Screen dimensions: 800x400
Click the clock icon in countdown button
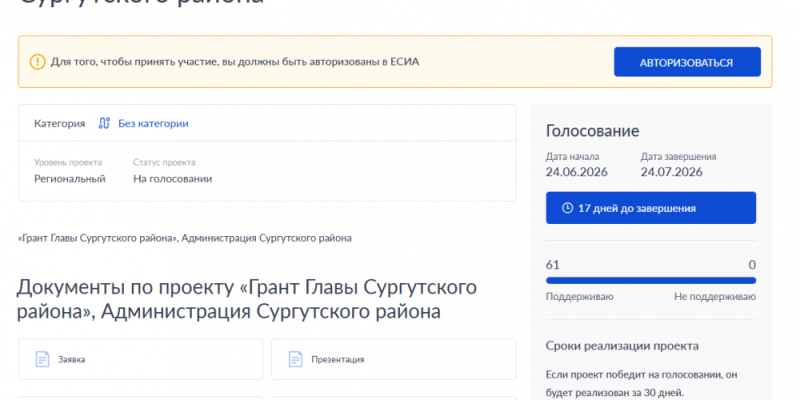pos(567,208)
